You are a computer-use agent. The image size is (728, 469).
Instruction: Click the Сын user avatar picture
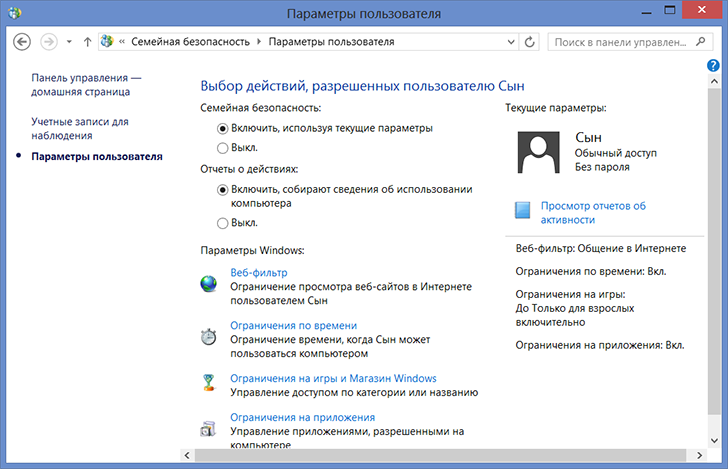[x=539, y=152]
